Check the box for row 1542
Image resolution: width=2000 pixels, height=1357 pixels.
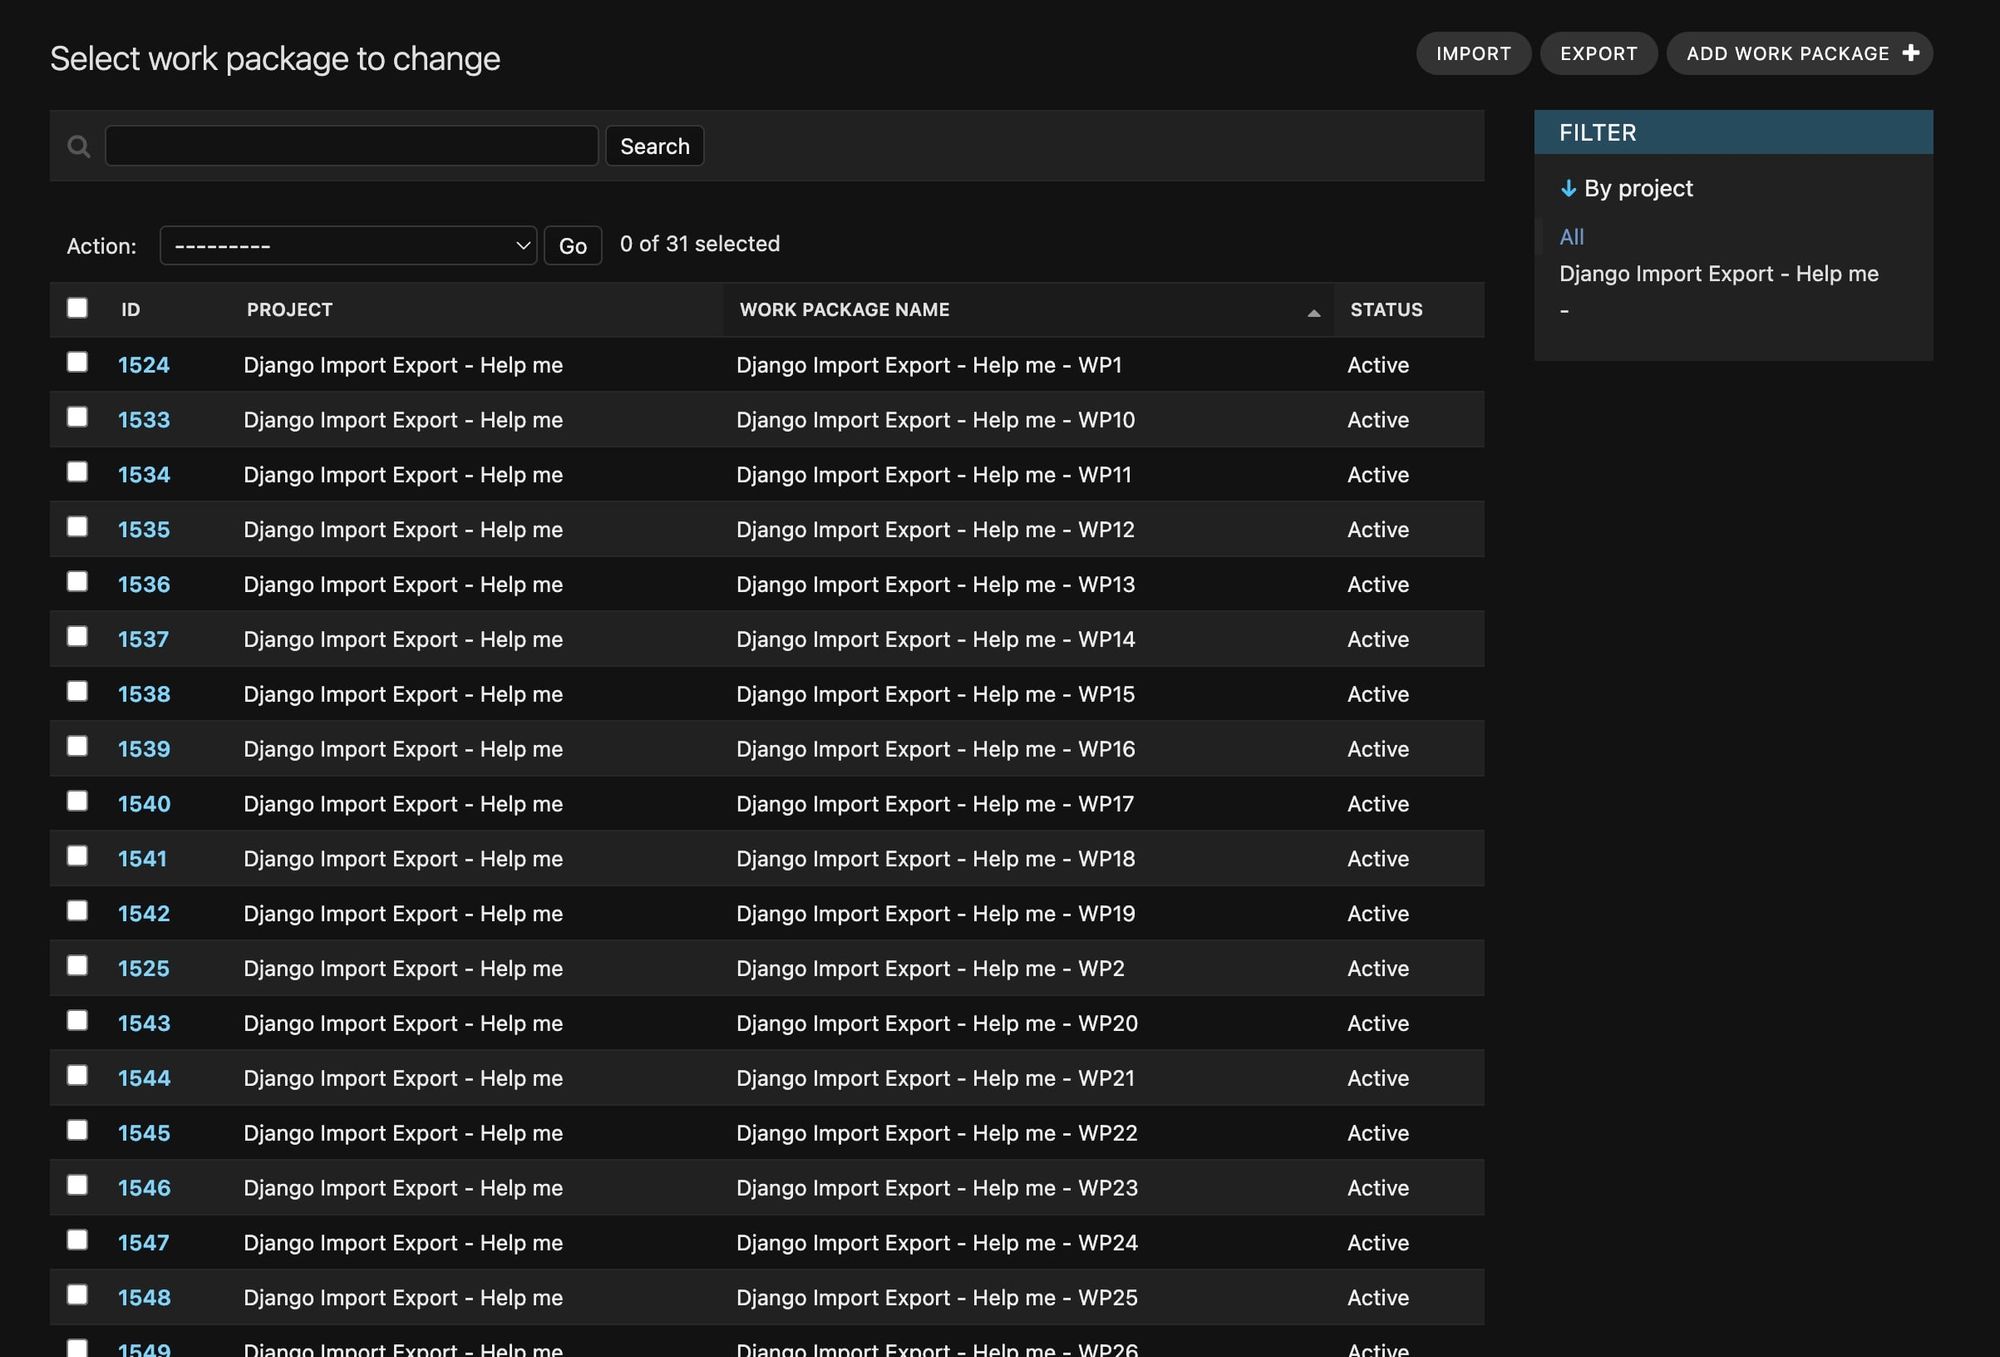tap(77, 911)
